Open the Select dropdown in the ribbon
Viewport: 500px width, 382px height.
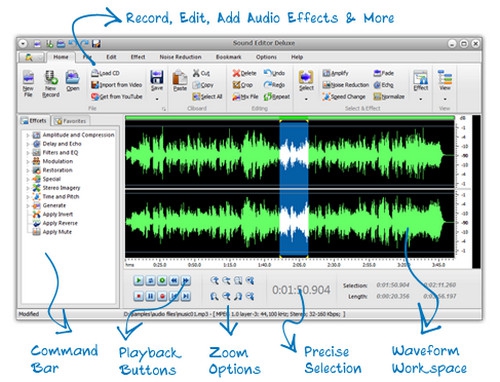coord(306,99)
